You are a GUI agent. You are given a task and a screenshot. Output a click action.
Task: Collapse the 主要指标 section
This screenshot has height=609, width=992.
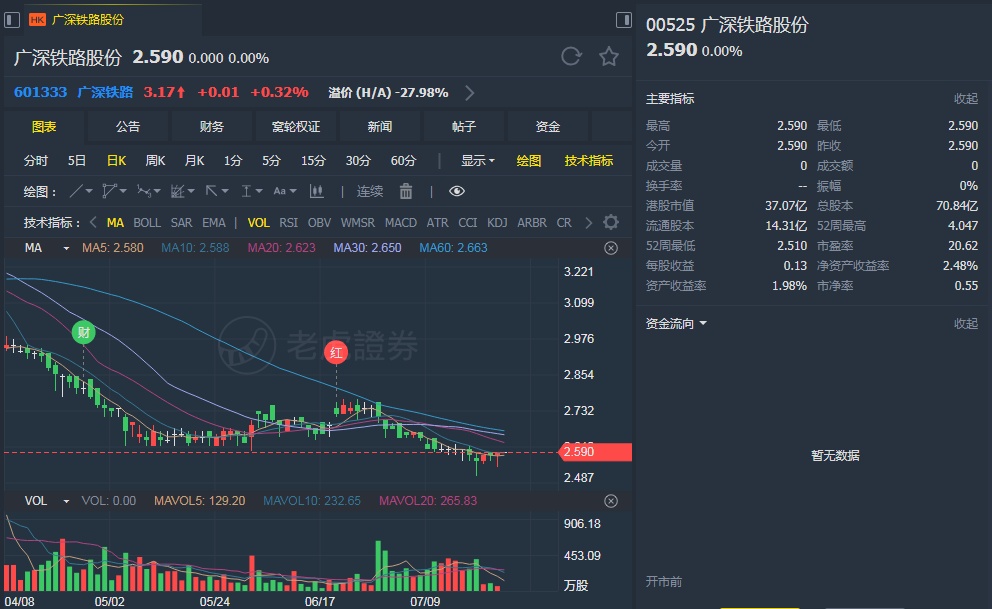click(965, 99)
